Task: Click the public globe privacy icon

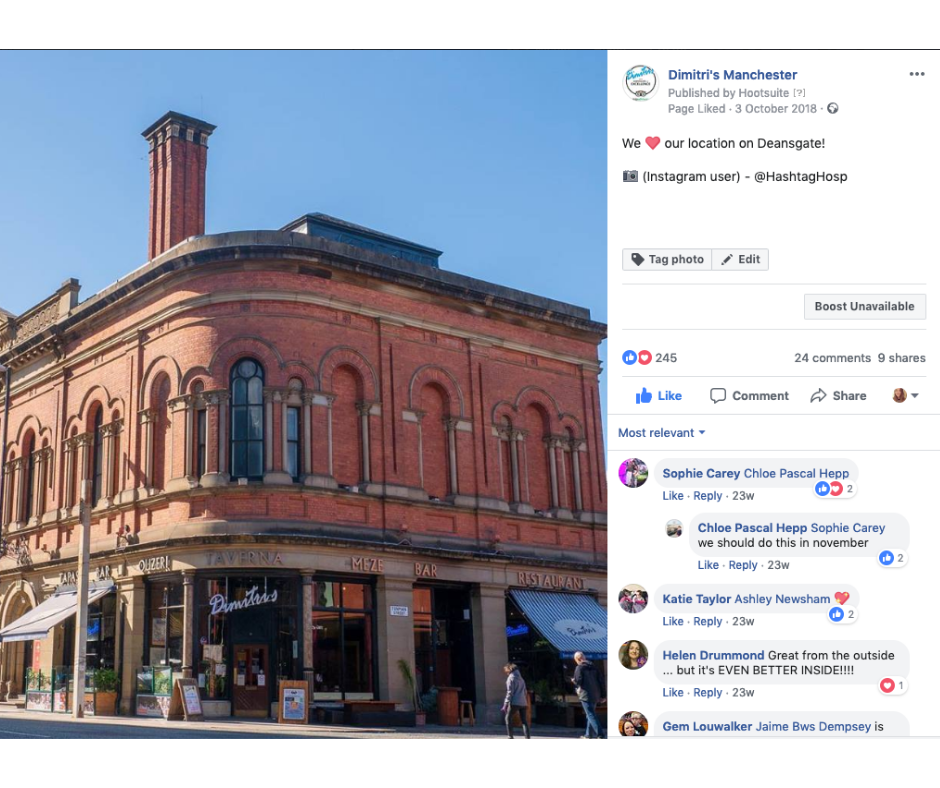Action: [833, 109]
